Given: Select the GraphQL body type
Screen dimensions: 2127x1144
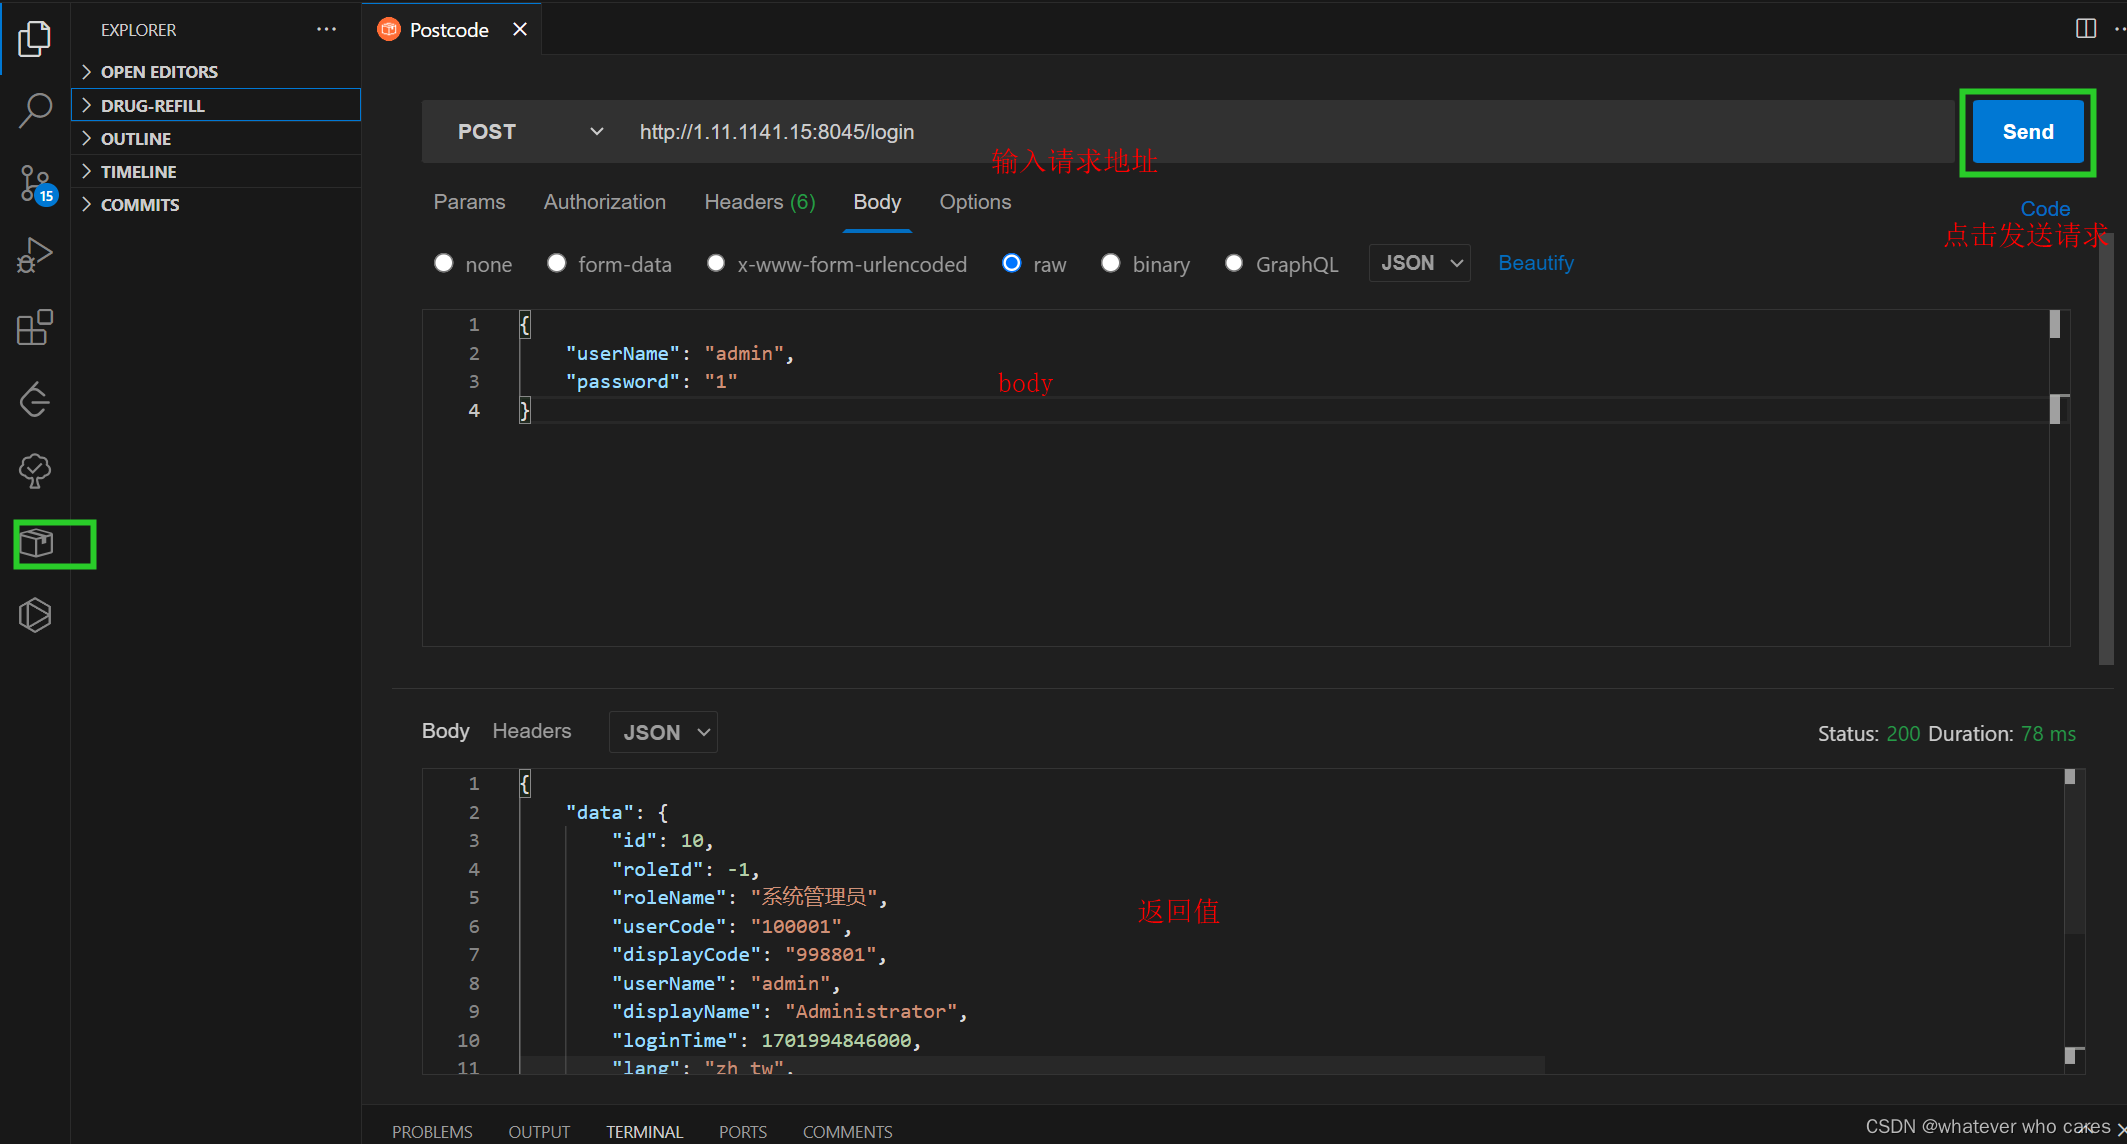Looking at the screenshot, I should pyautogui.click(x=1234, y=263).
